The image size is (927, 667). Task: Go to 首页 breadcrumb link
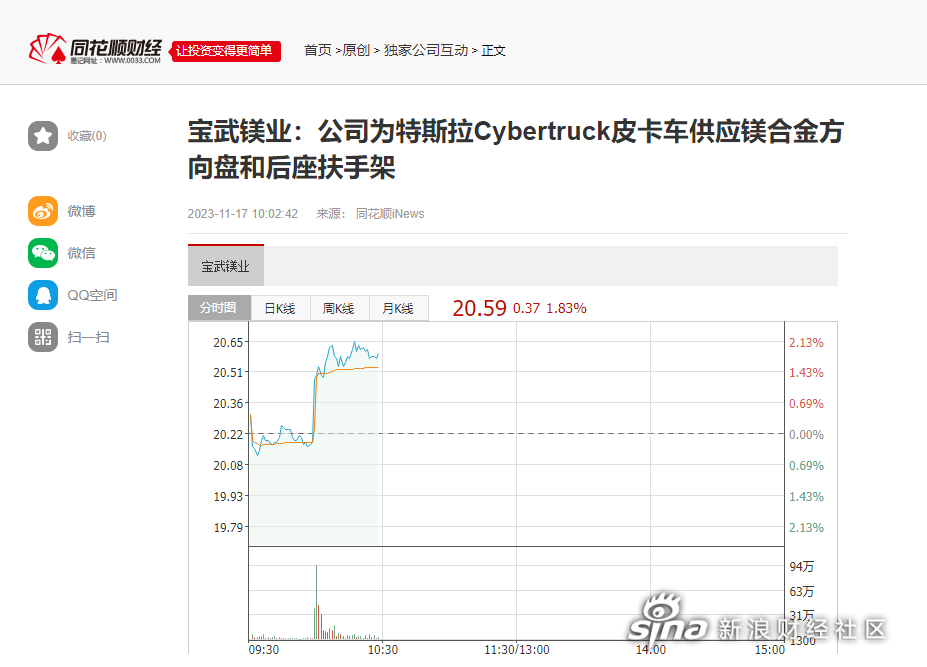[317, 51]
